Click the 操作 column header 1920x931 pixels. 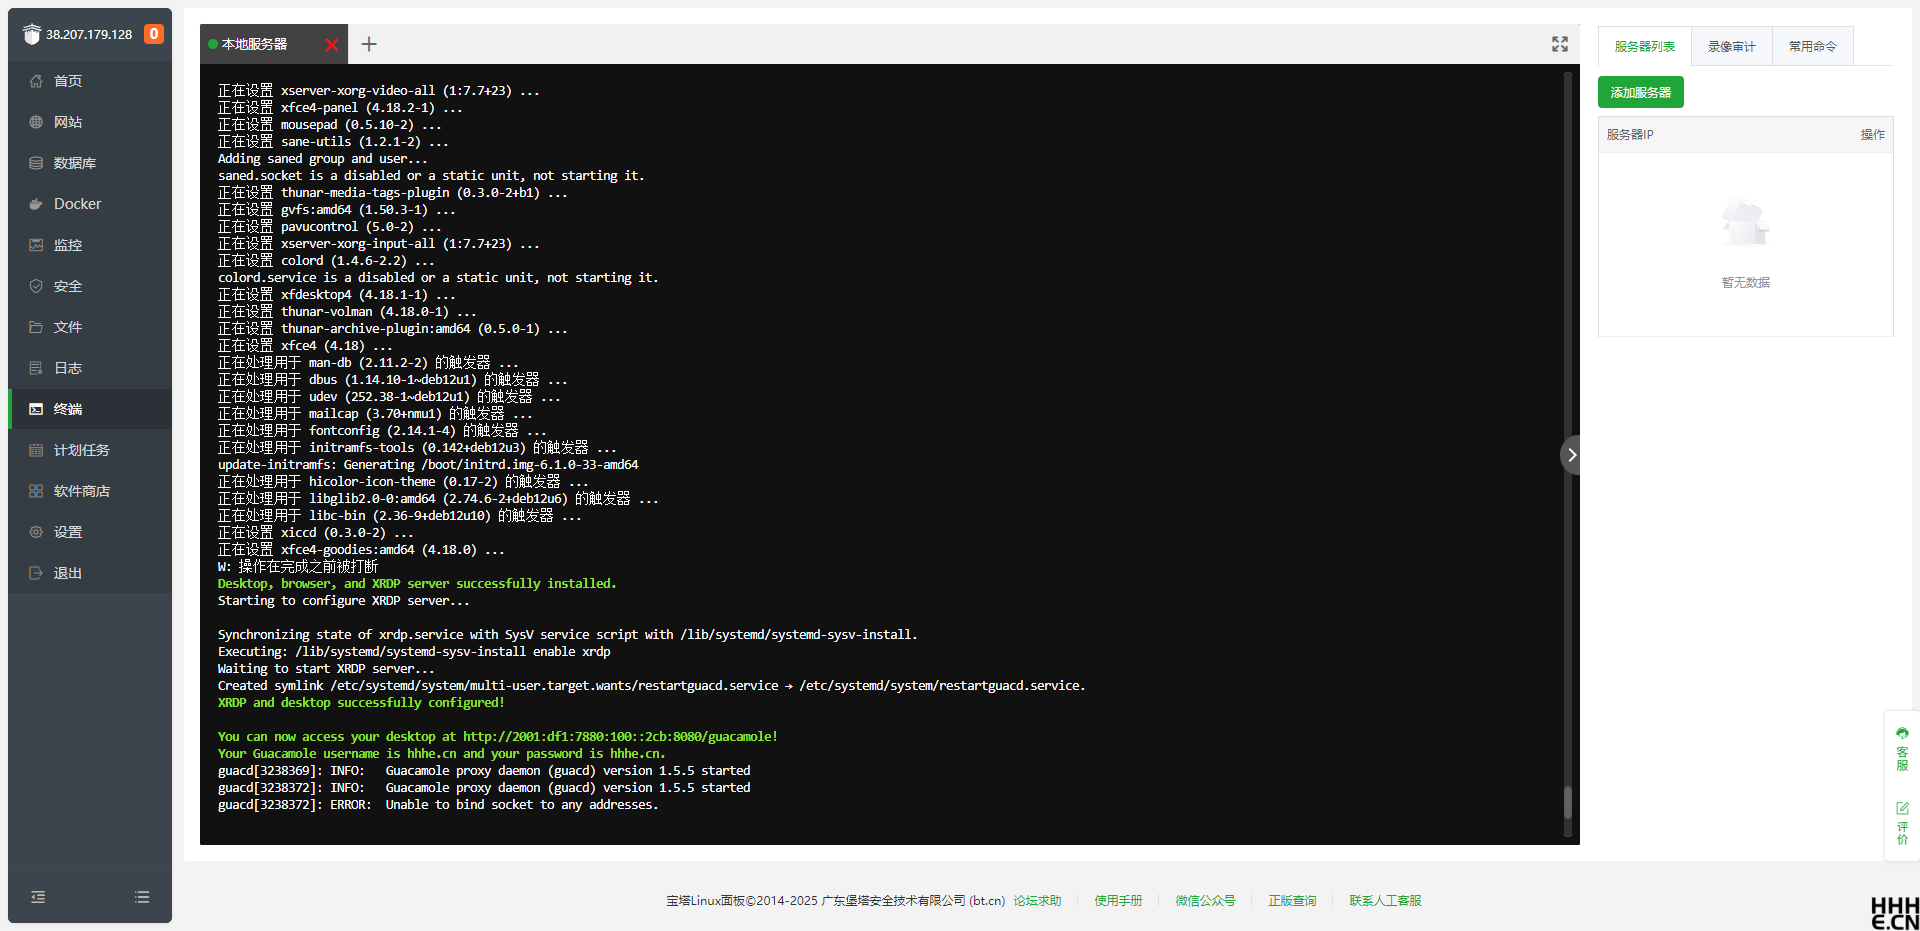tap(1873, 135)
